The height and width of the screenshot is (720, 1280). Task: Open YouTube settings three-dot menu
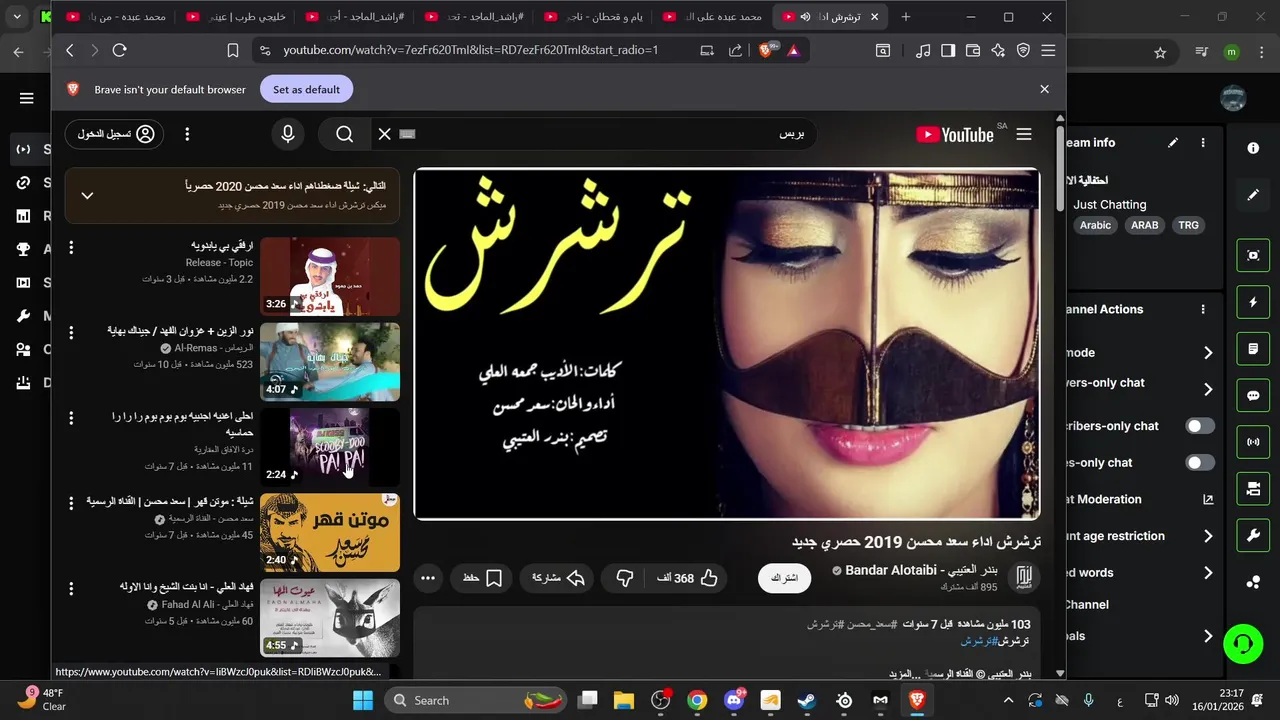(187, 134)
